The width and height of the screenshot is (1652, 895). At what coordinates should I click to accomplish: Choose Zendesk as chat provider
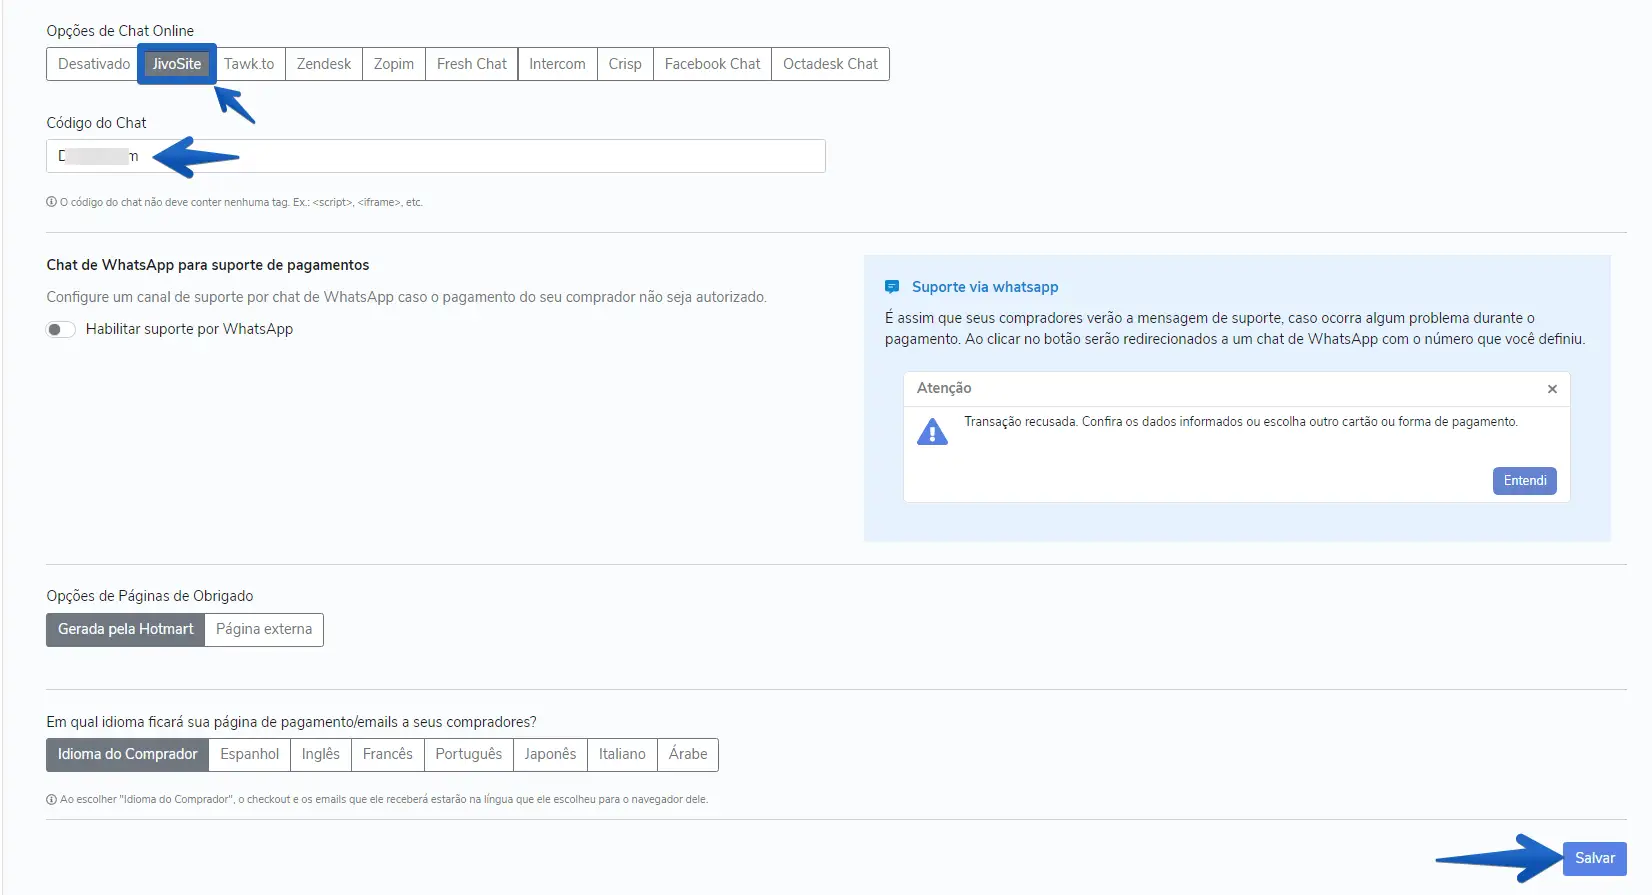[324, 64]
